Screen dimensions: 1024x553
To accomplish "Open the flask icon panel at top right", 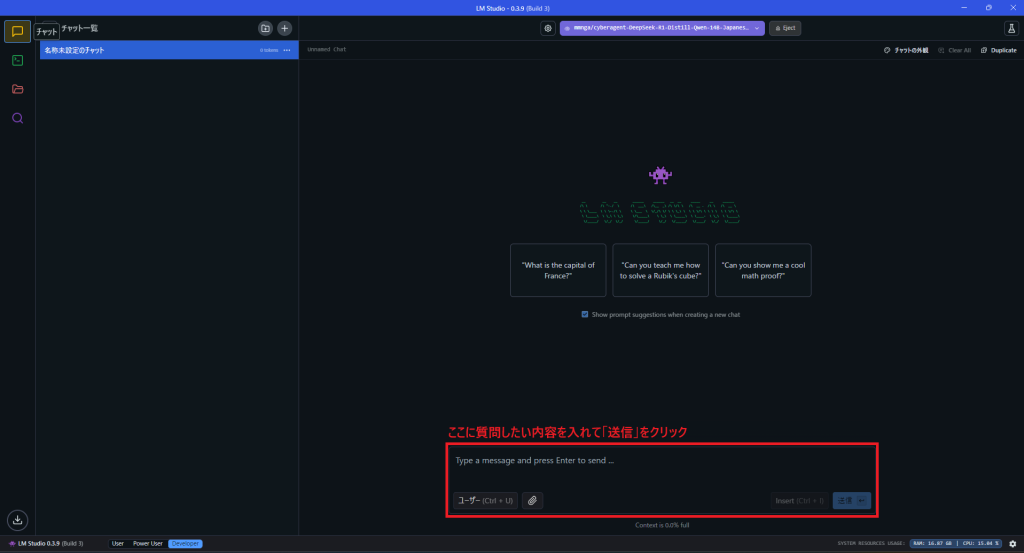I will [x=1011, y=29].
